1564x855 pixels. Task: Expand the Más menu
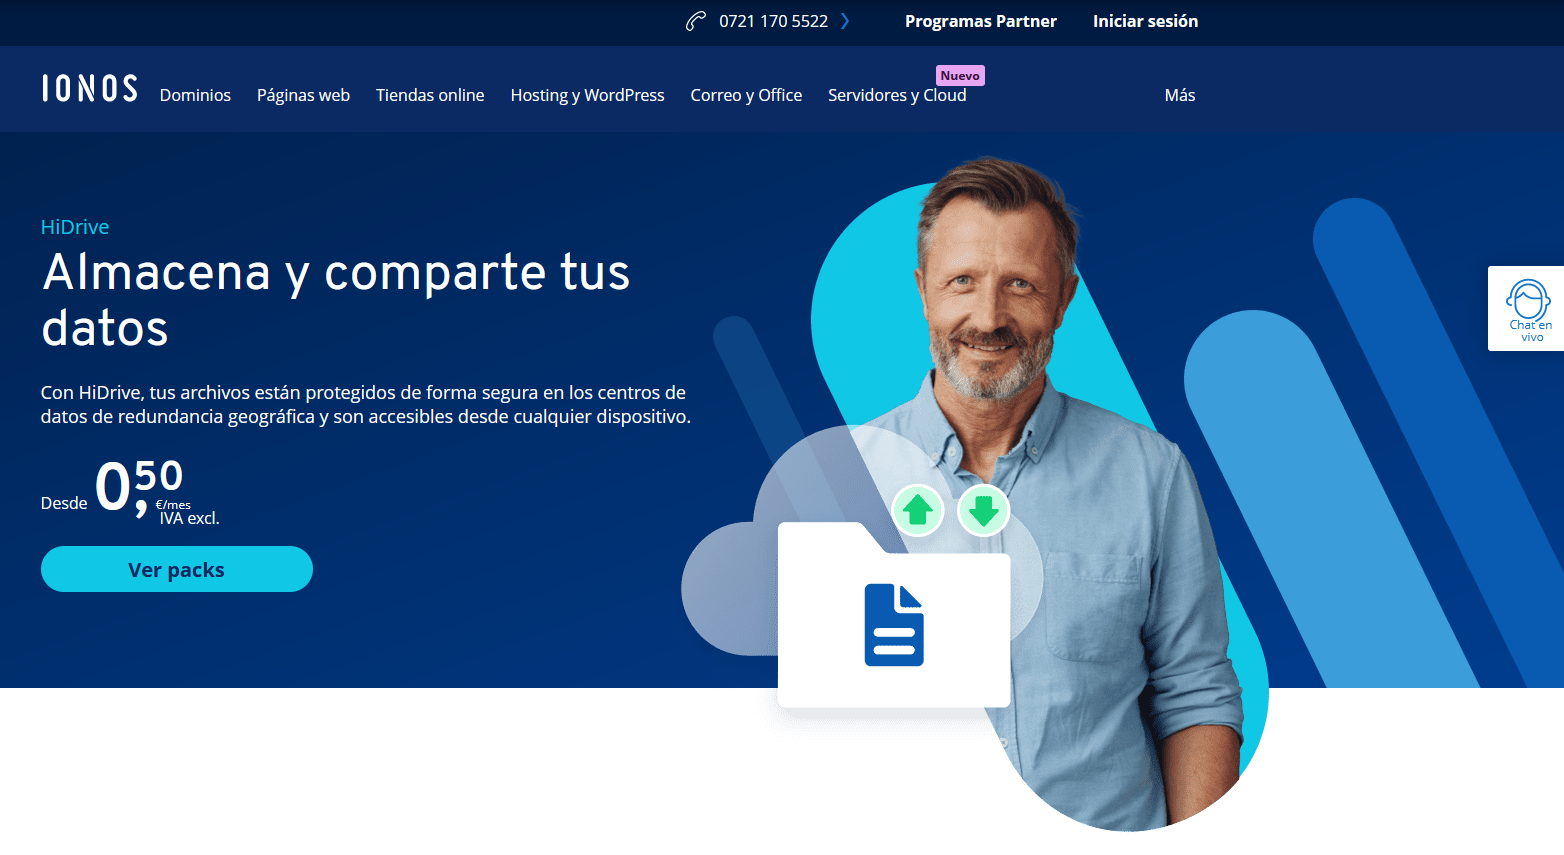[x=1180, y=95]
